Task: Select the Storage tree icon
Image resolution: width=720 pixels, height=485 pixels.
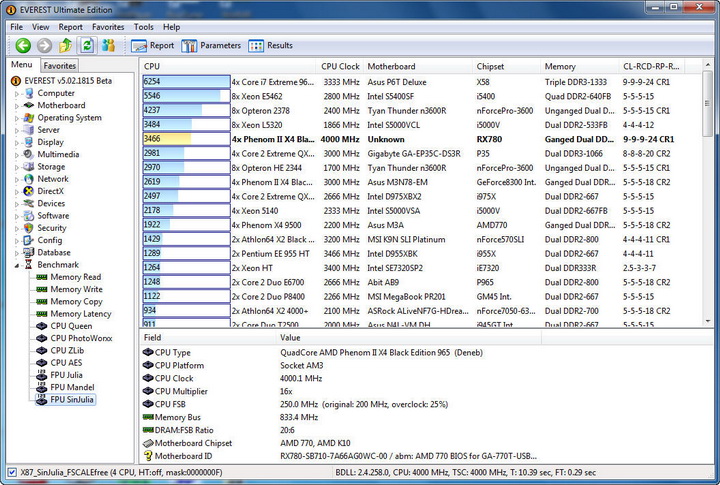Action: 29,167
